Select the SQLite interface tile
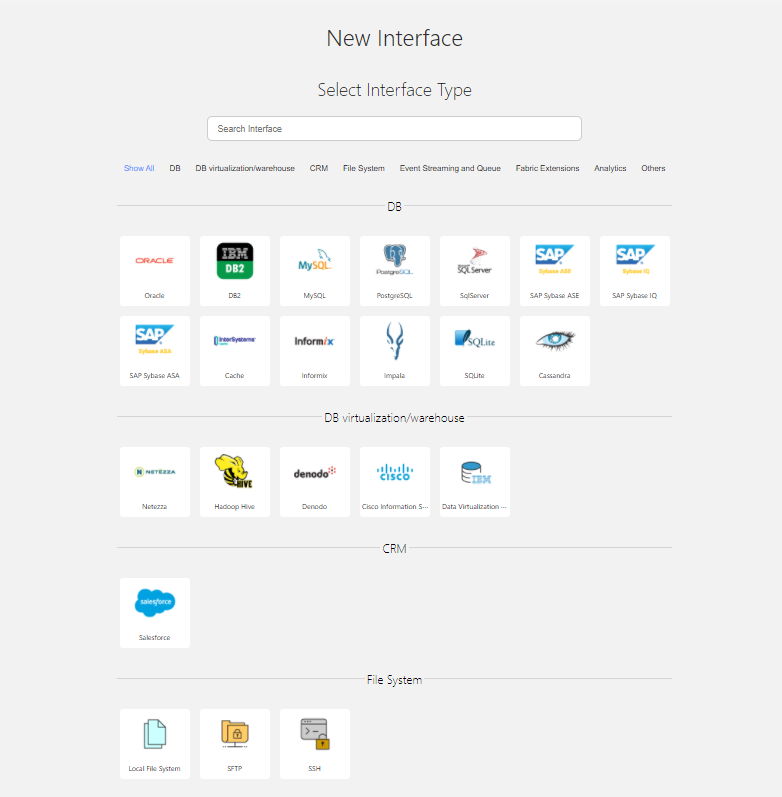 point(475,350)
